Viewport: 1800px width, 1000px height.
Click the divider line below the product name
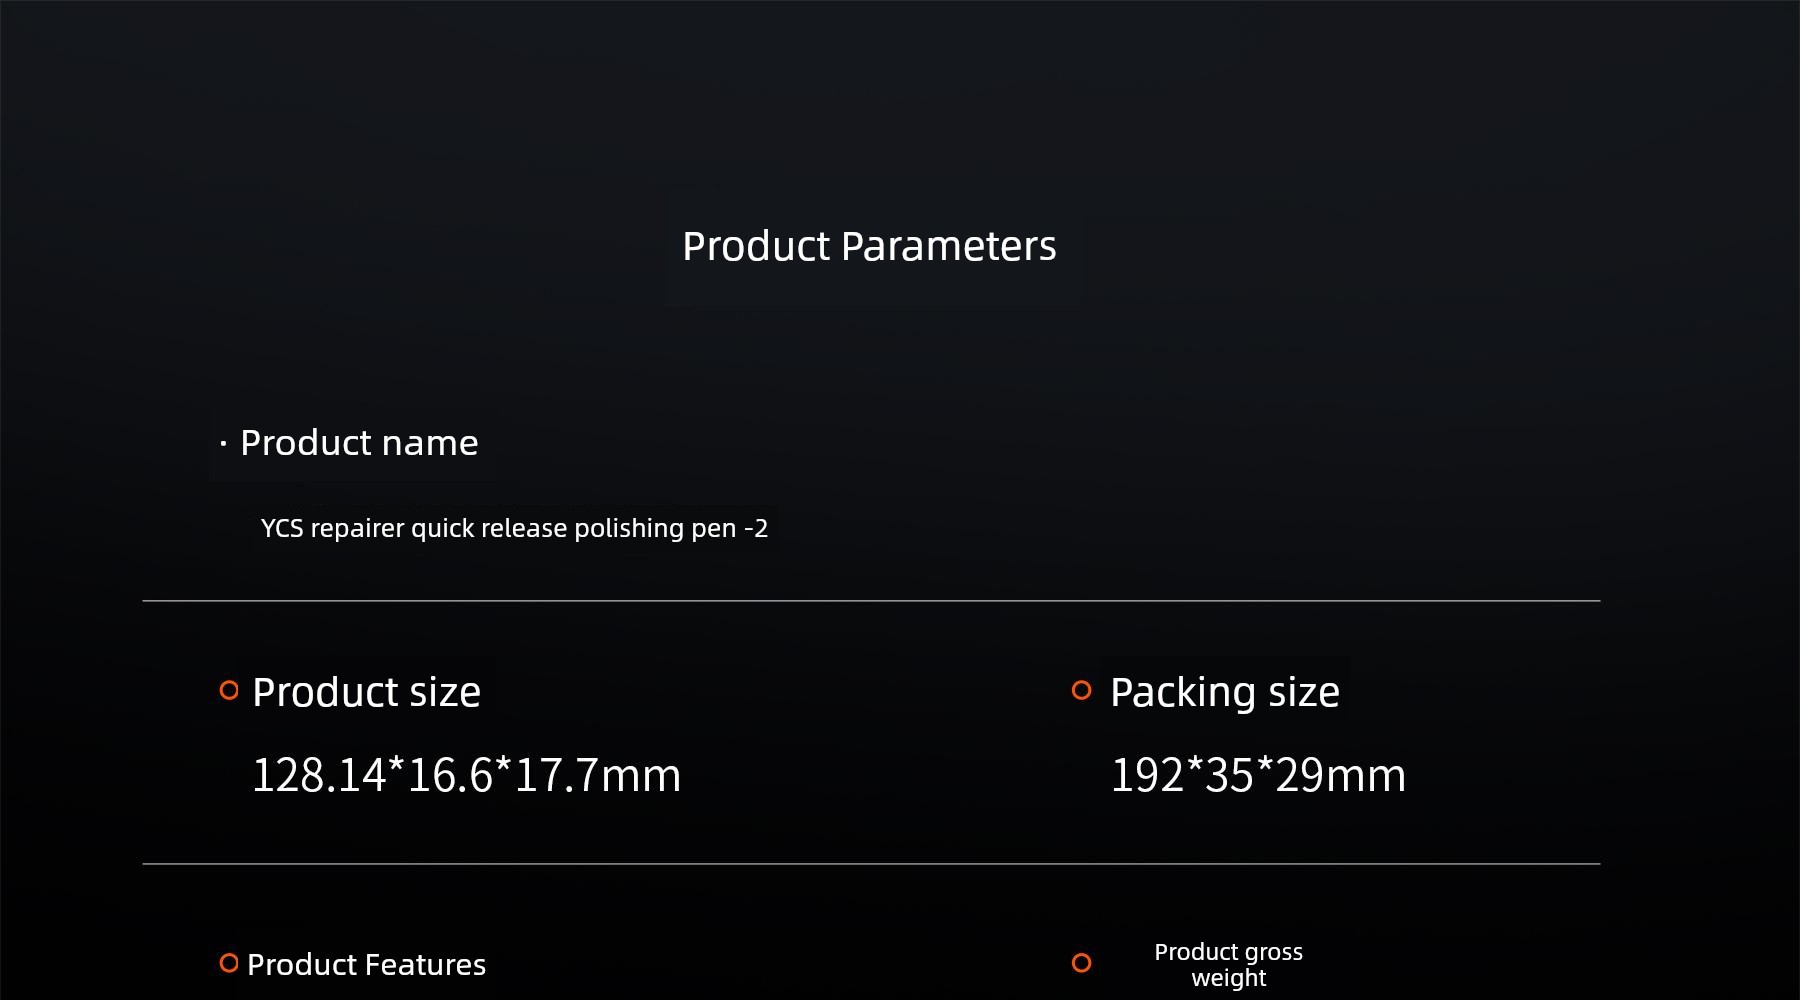[871, 601]
